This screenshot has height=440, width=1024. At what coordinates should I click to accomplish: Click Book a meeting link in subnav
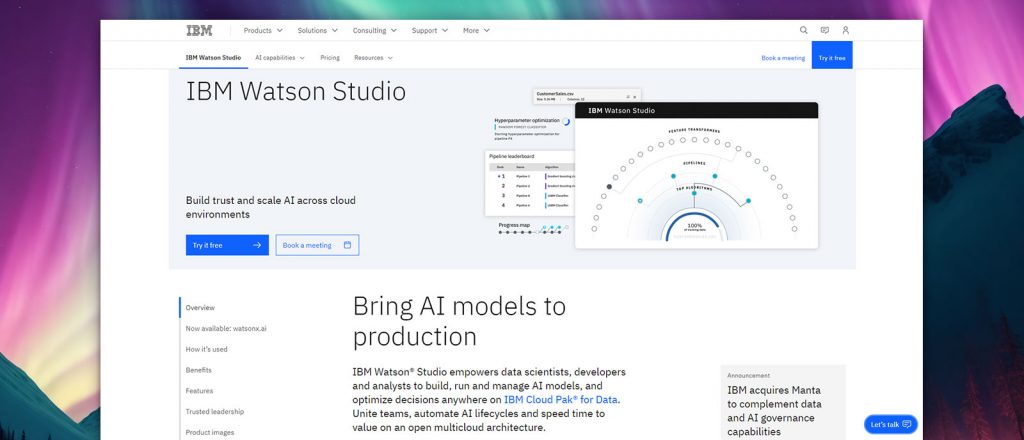[783, 58]
